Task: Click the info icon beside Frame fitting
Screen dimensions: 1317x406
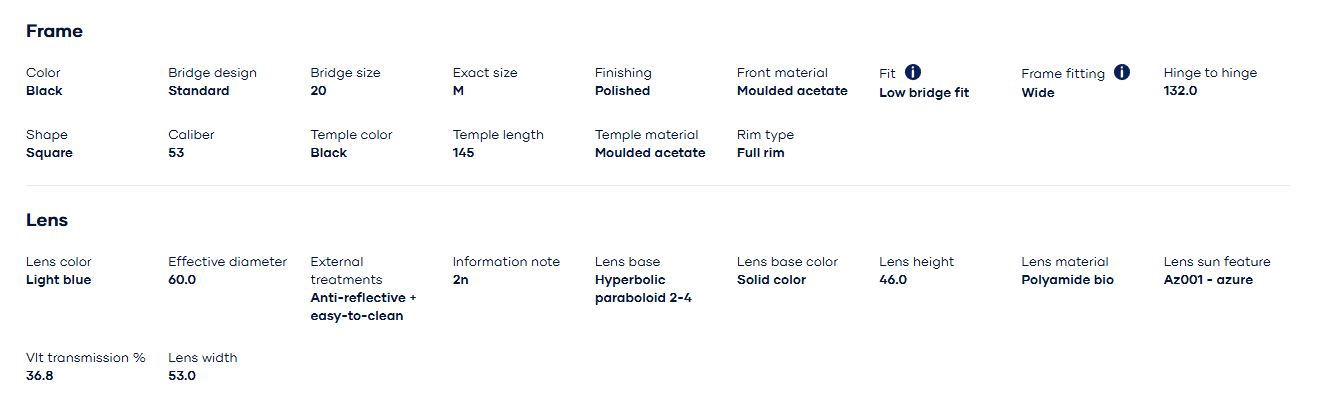Action: pyautogui.click(x=1122, y=72)
